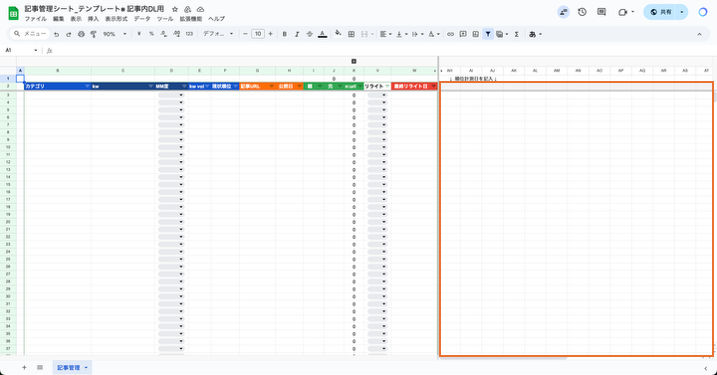Viewport: 717px width, 375px height.
Task: Toggle italic formatting
Action: (297, 34)
